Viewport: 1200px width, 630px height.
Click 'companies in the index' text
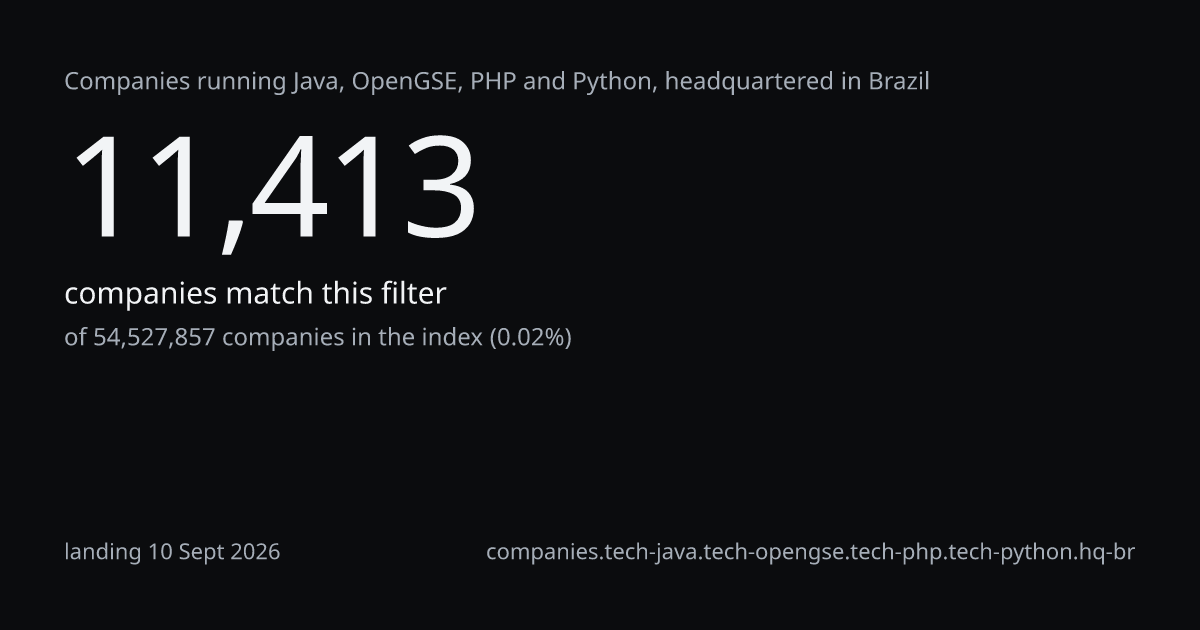(x=352, y=338)
